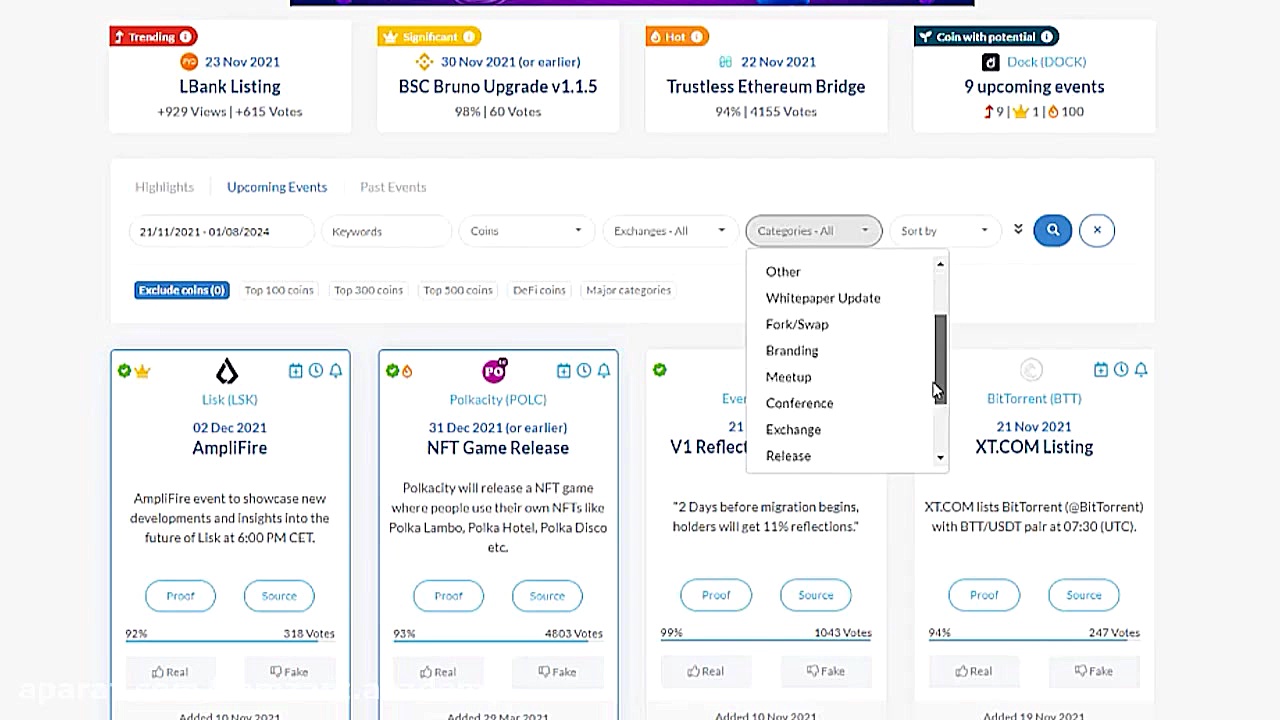Open Proof for Lisk AmpliFire event
This screenshot has height=720, width=1280.
tap(180, 596)
